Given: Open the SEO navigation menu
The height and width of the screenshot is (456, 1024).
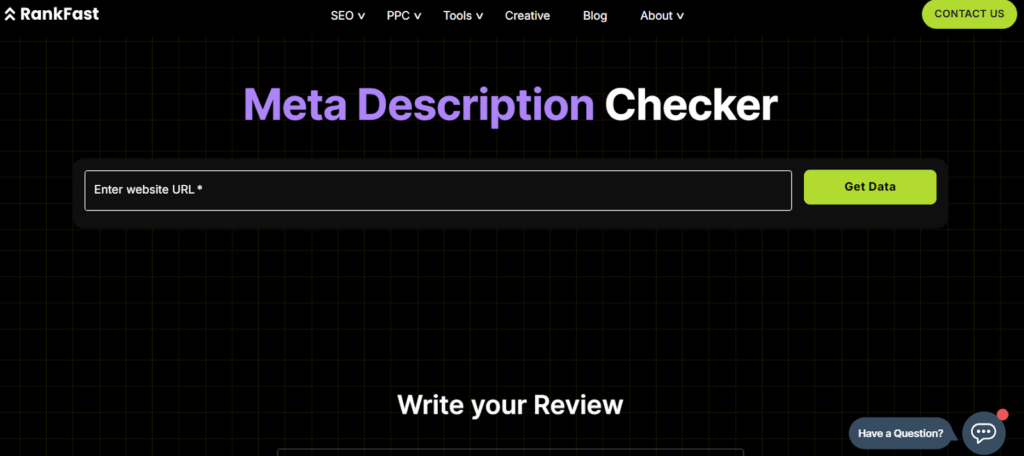Looking at the screenshot, I should tap(342, 16).
